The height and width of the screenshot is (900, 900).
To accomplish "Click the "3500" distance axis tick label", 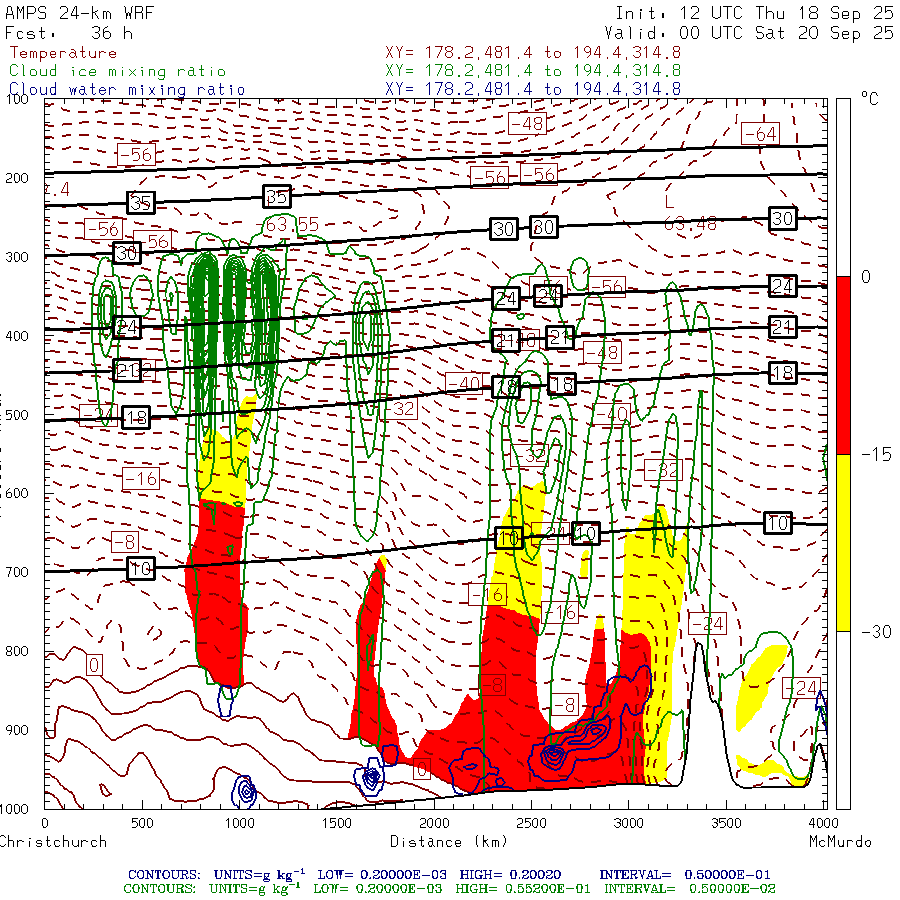I will click(726, 823).
